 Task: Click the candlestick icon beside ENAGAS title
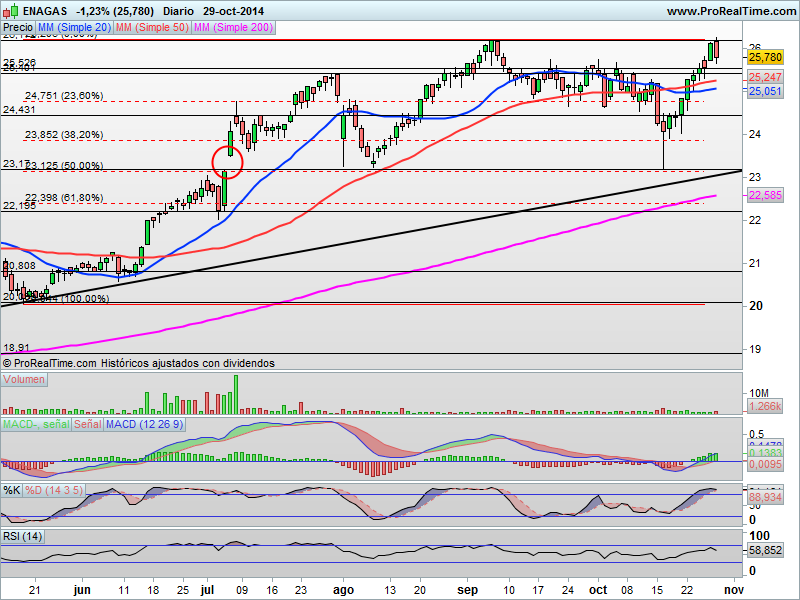click(11, 11)
